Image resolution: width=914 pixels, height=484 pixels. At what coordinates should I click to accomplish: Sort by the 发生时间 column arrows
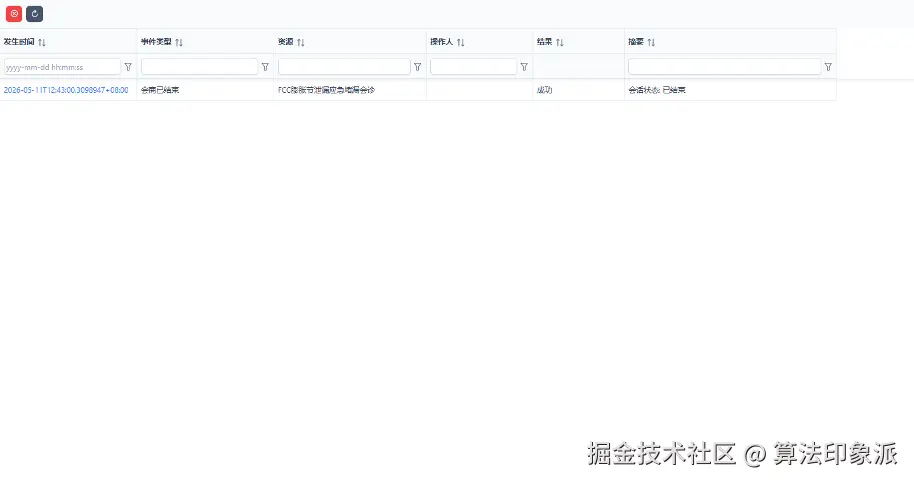click(x=41, y=42)
